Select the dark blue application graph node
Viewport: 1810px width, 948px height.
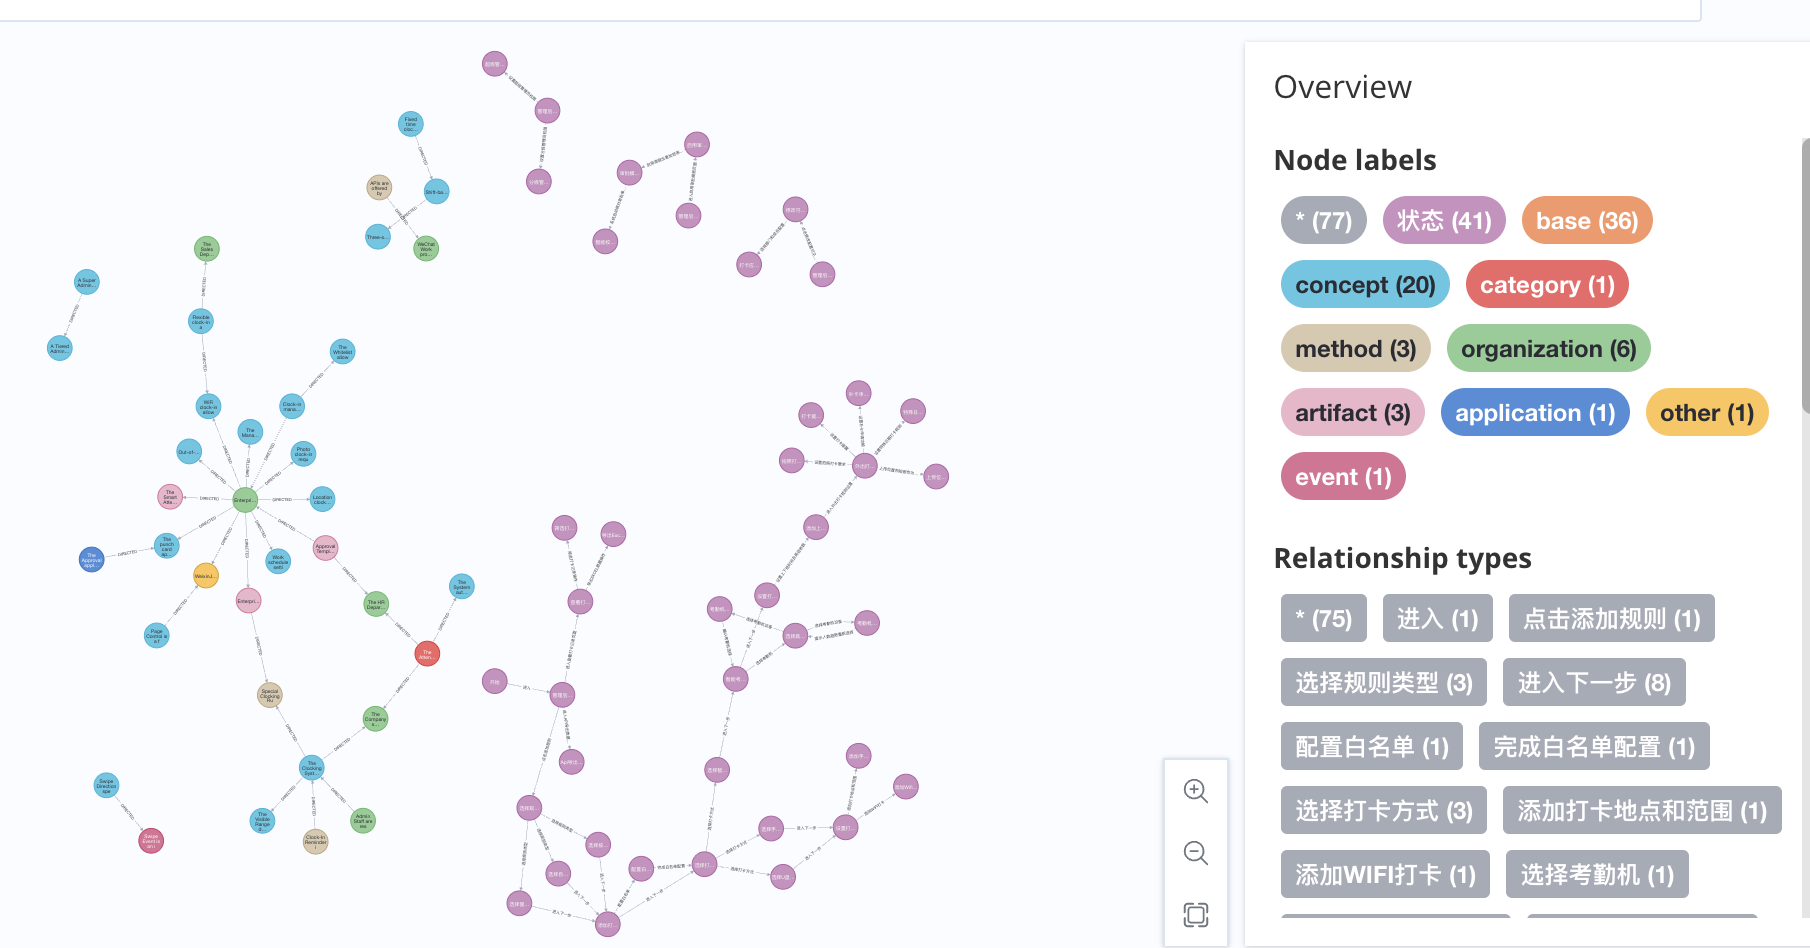click(91, 559)
